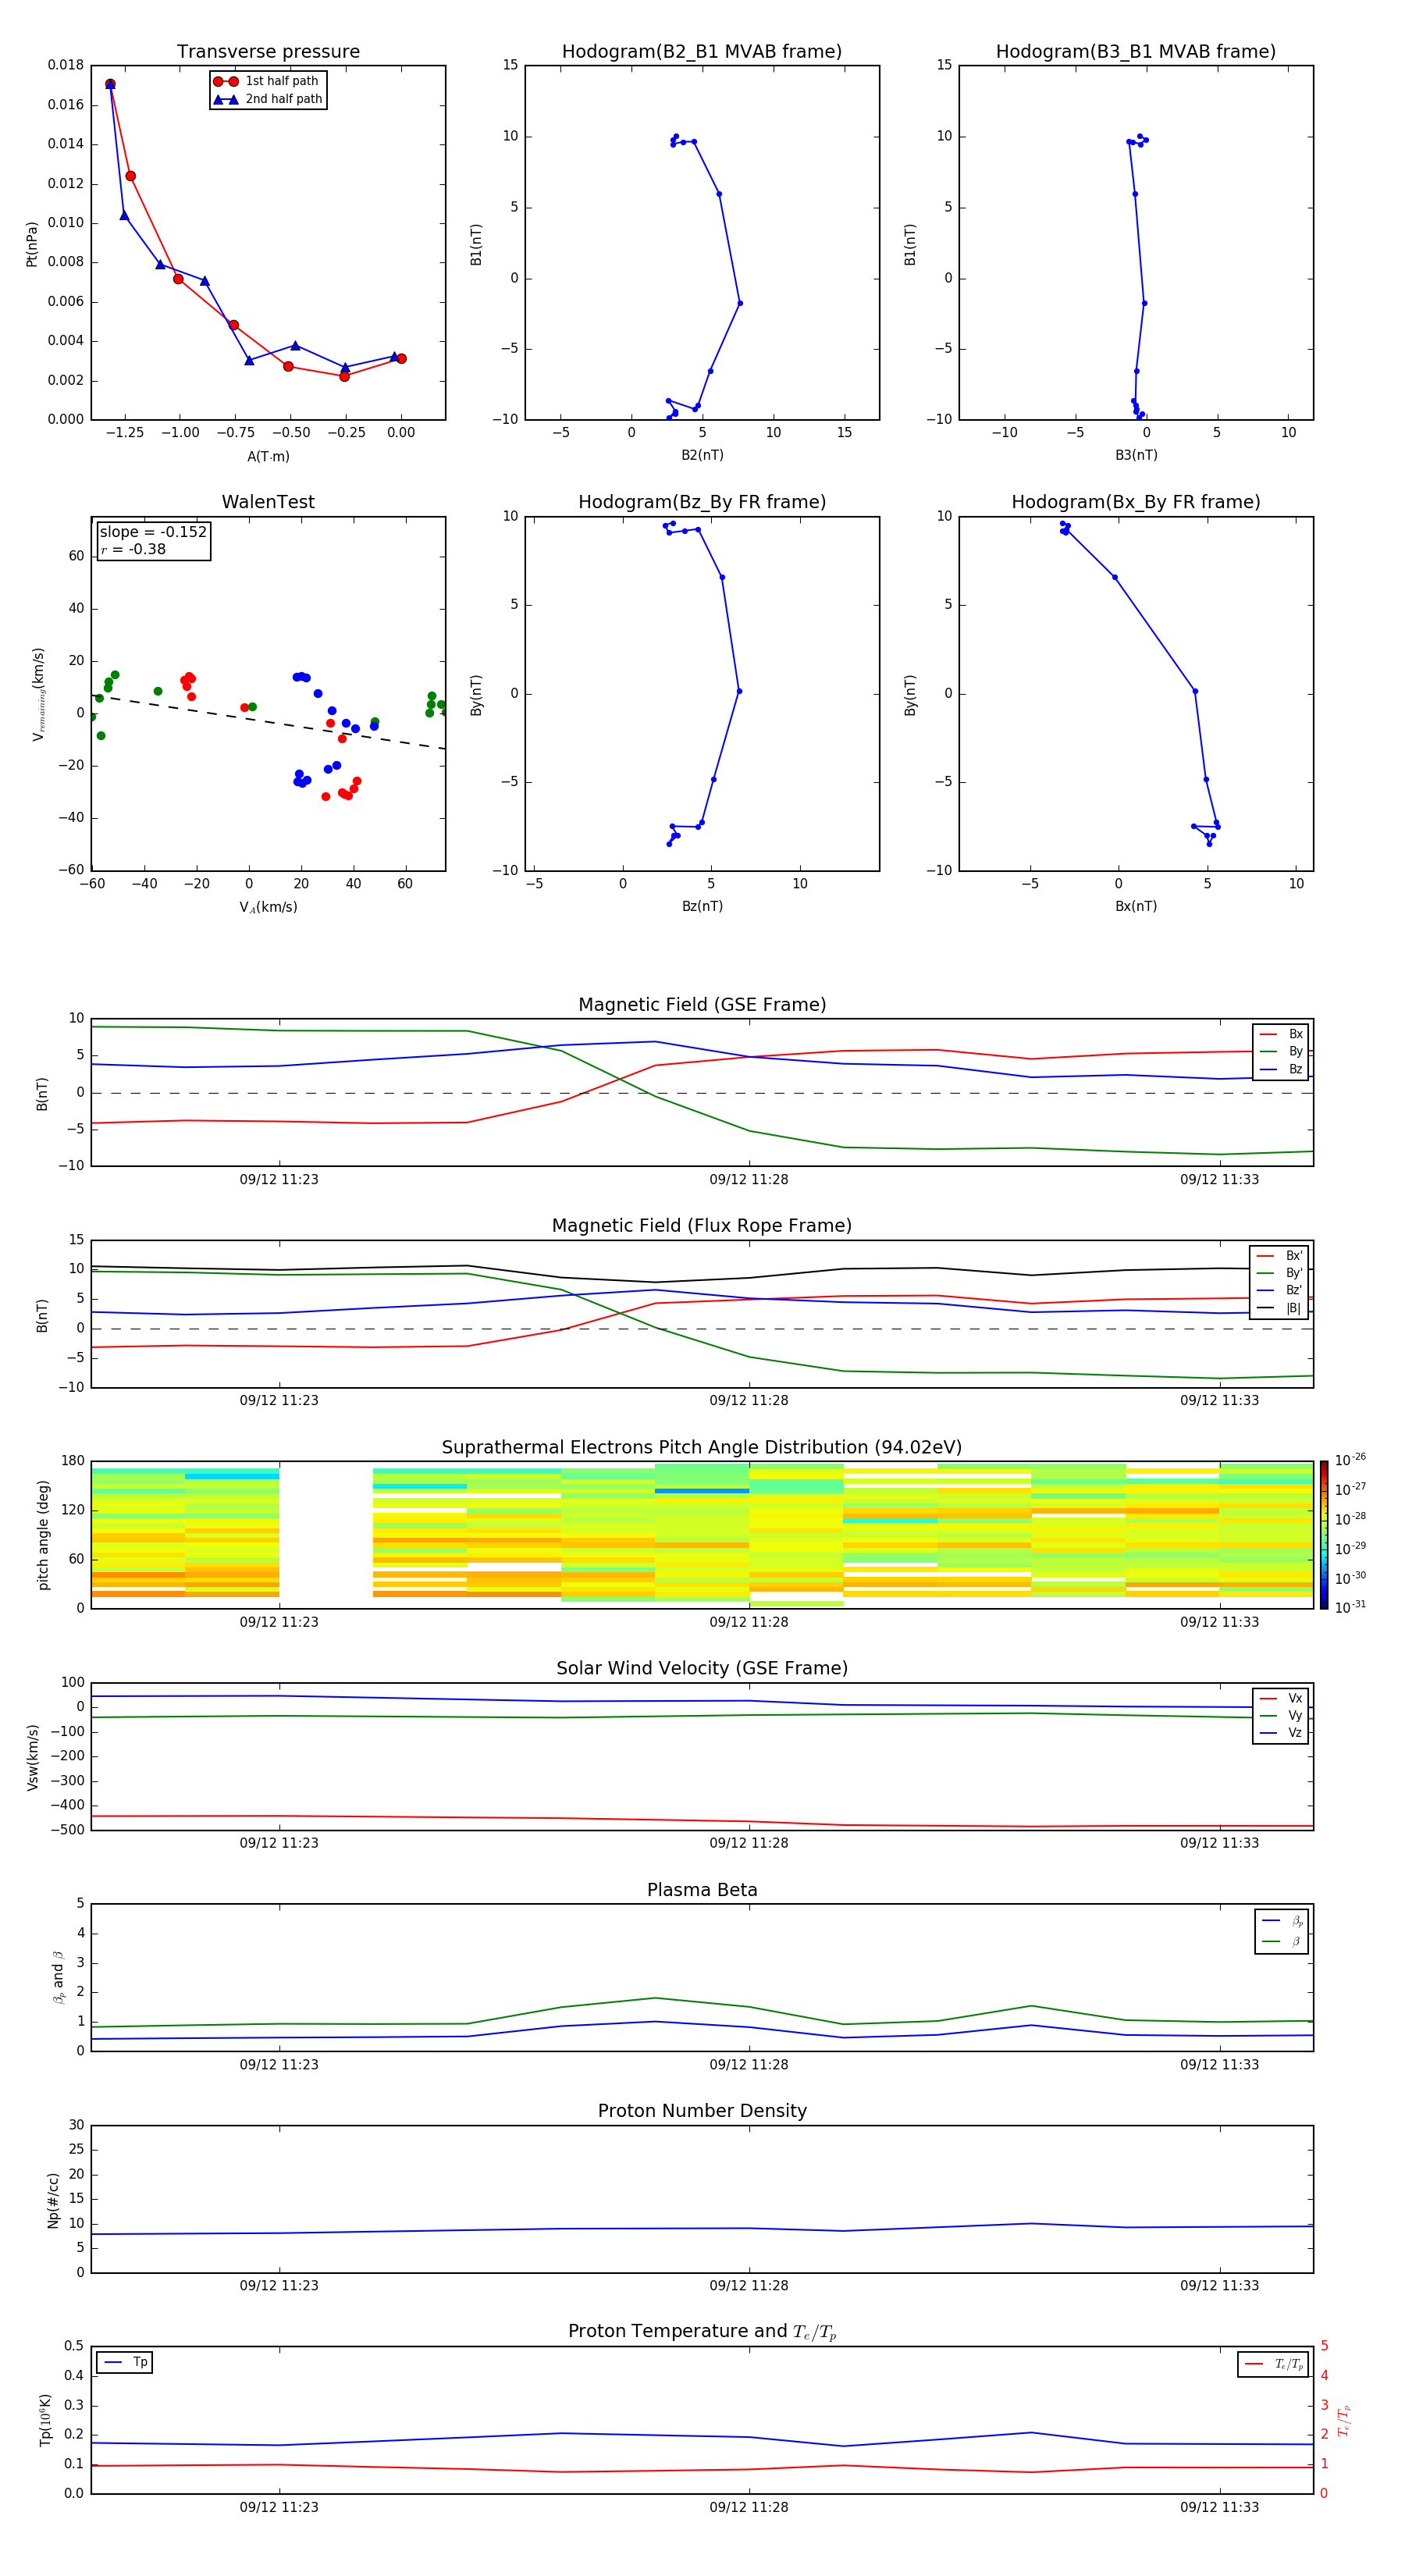Click the 10^-26 color bar label

tap(1350, 1460)
